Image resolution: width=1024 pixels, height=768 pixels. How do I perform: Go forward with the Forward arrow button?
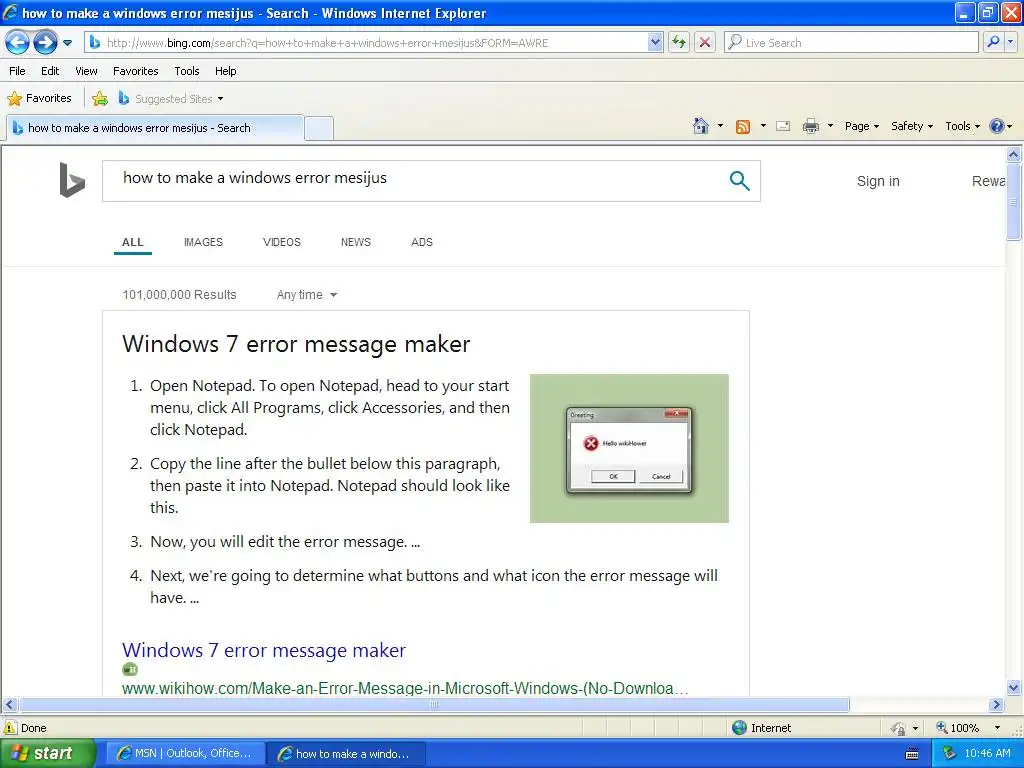click(x=45, y=43)
